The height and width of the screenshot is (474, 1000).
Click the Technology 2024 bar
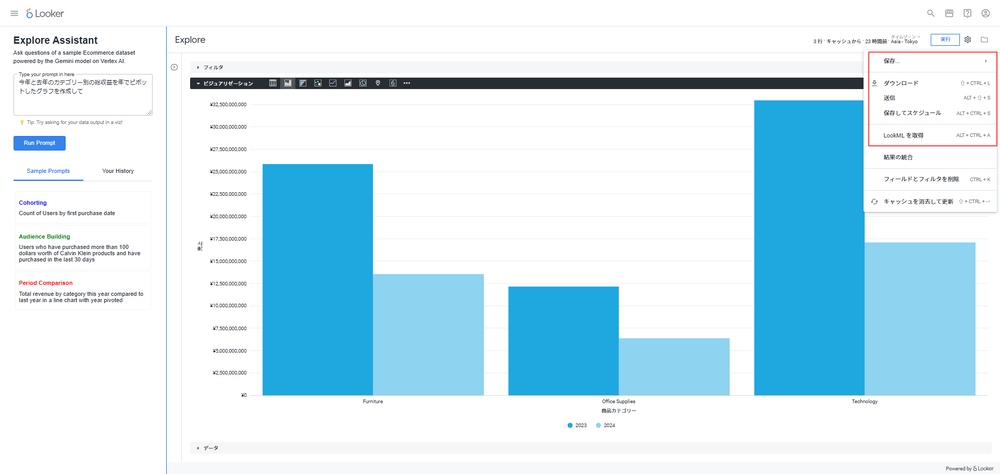click(x=920, y=318)
